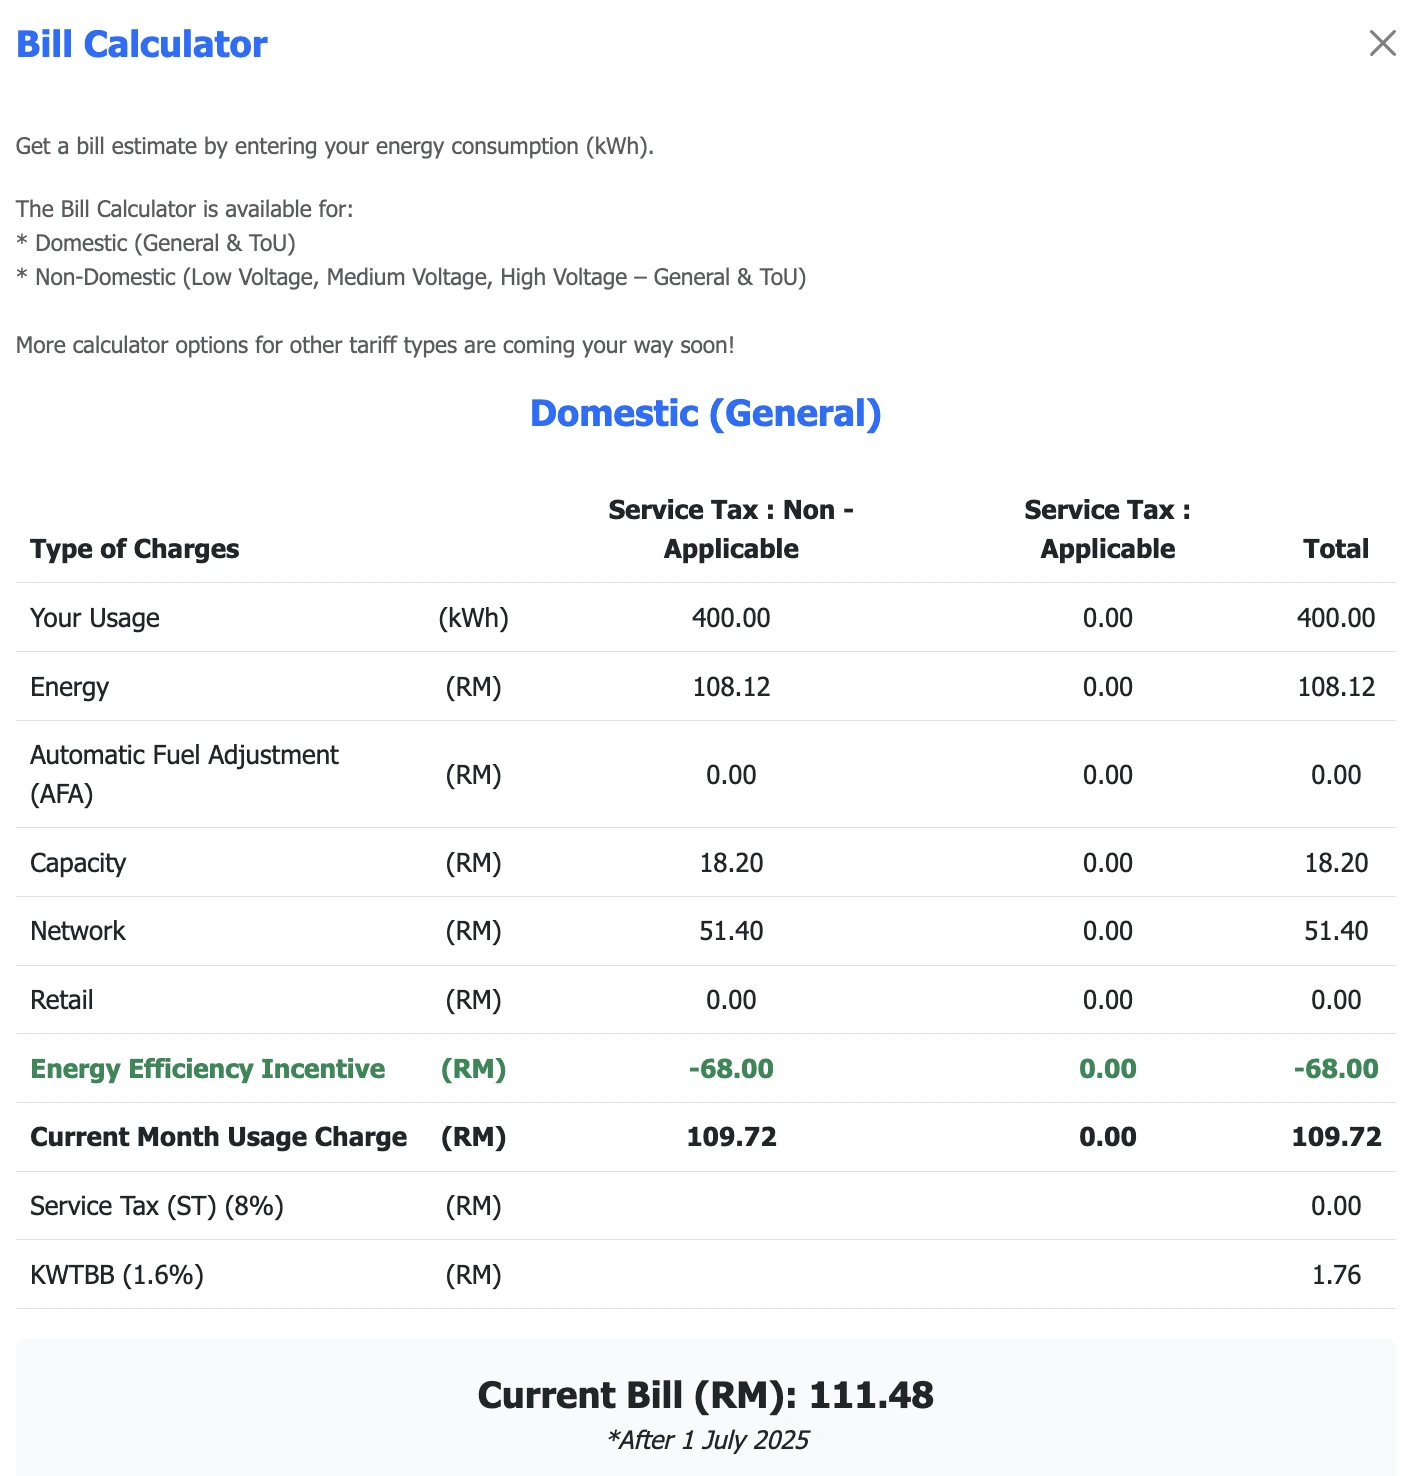Click the Total column header
Image resolution: width=1414 pixels, height=1476 pixels.
1336,549
